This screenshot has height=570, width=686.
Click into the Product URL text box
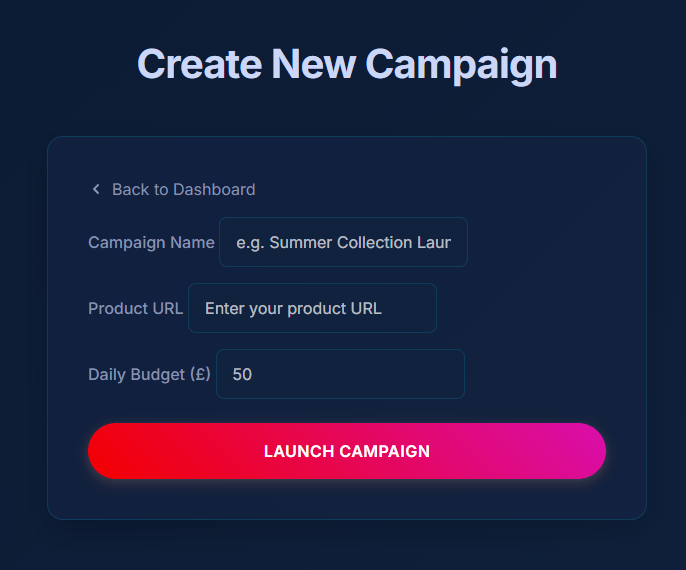[x=312, y=308]
